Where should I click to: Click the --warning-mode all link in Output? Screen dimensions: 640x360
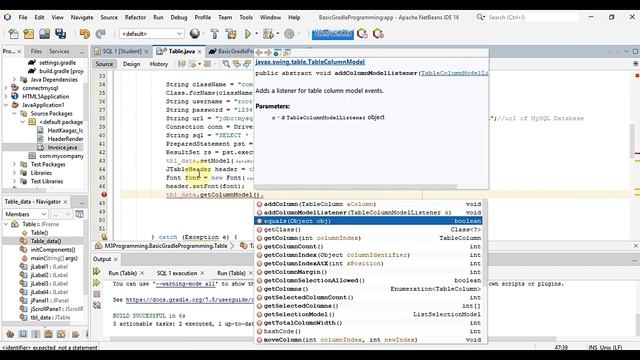[x=185, y=284]
